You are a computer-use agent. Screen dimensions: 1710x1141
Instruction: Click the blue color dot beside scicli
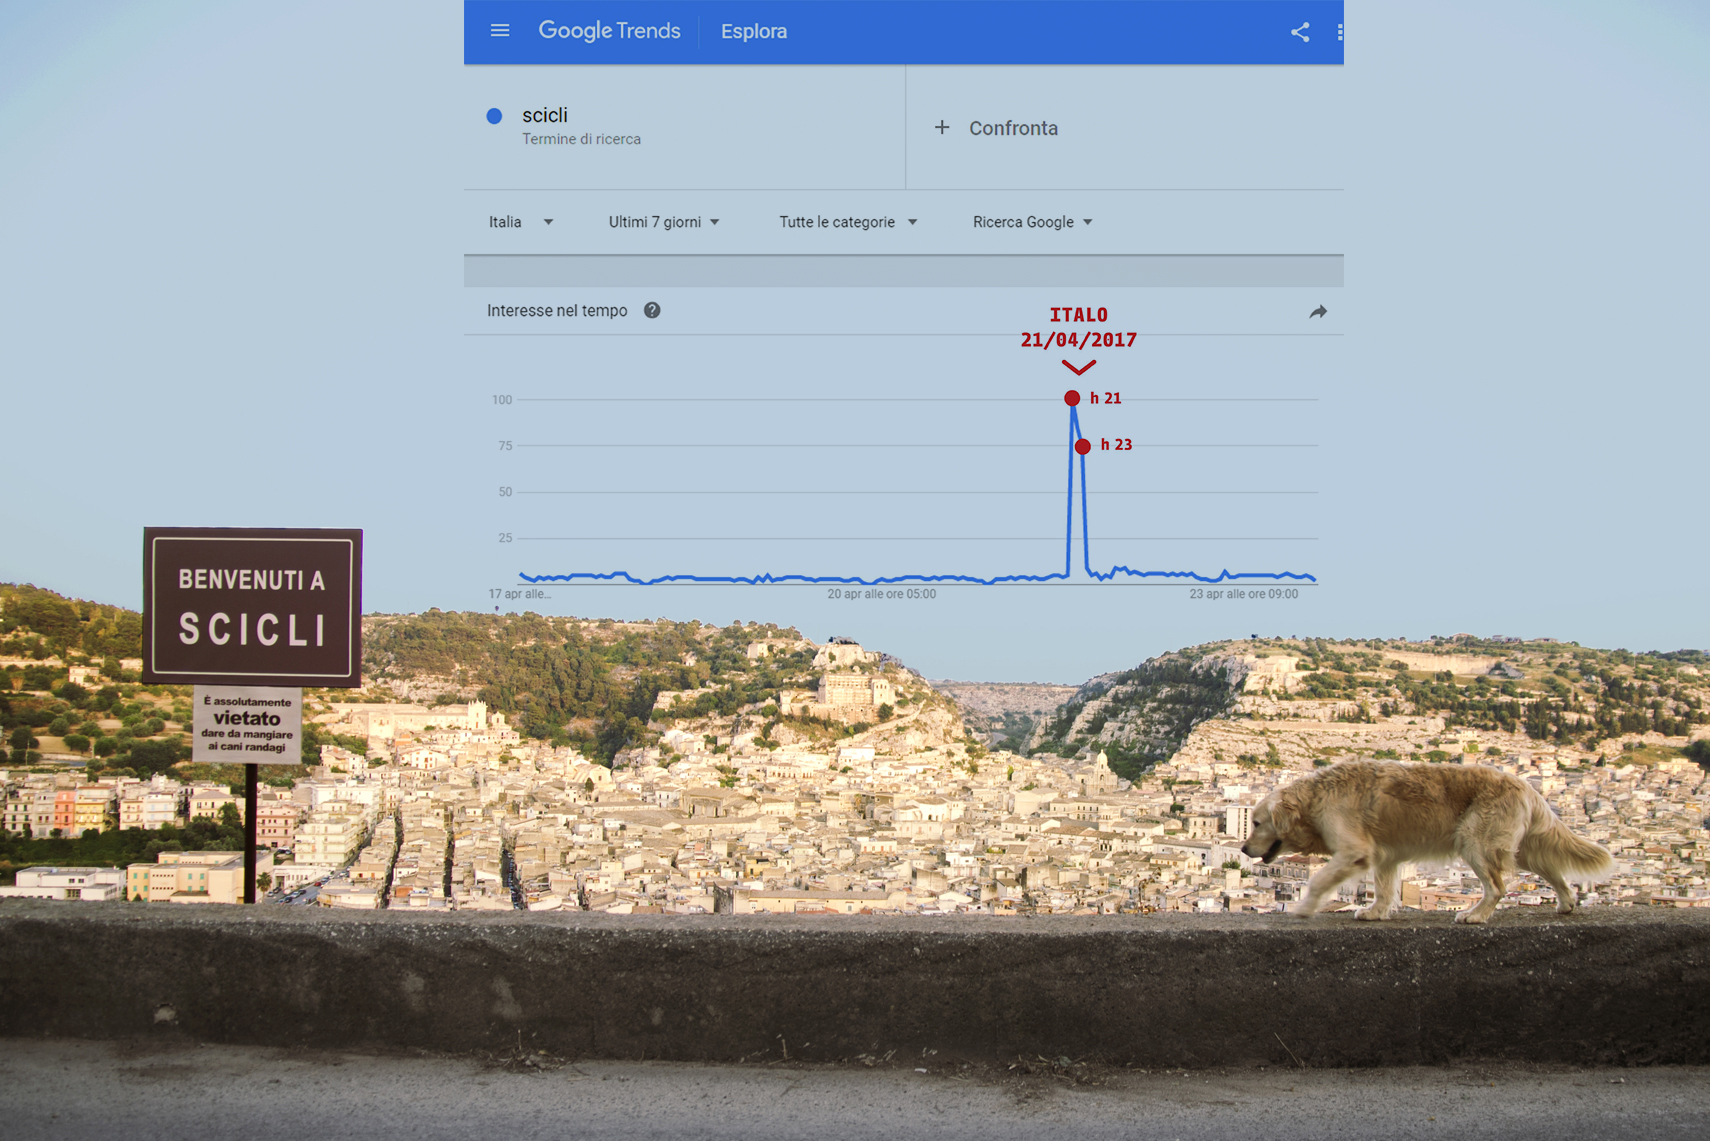pyautogui.click(x=494, y=116)
